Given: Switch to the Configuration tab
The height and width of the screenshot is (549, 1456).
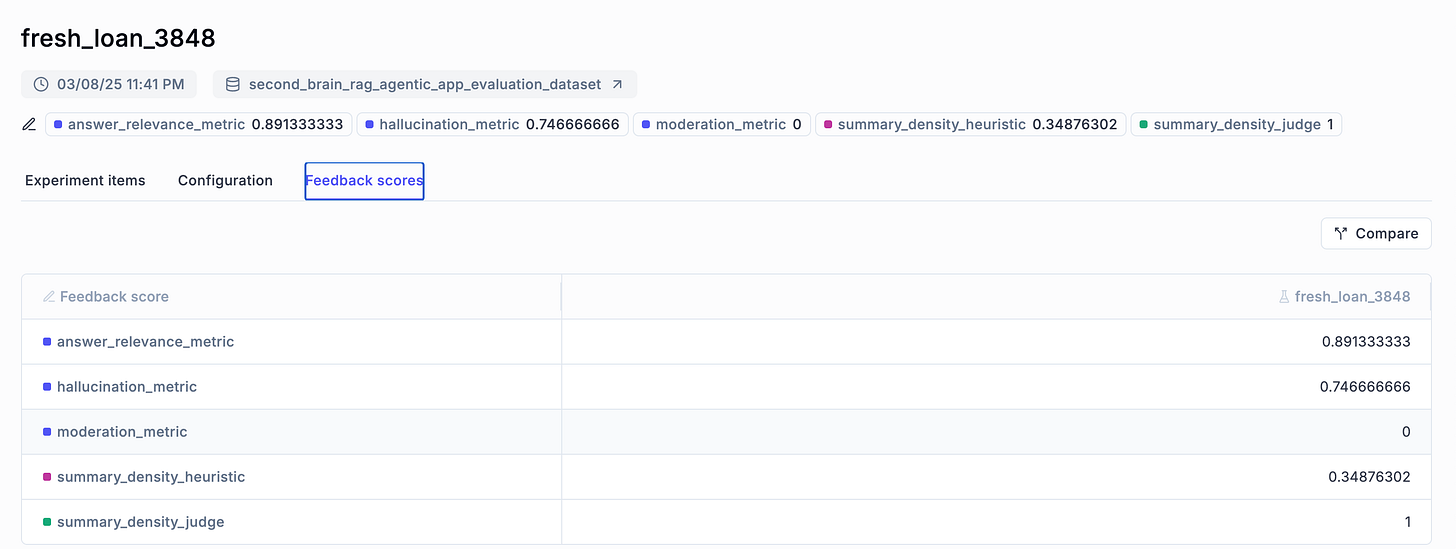Looking at the screenshot, I should click(x=225, y=181).
